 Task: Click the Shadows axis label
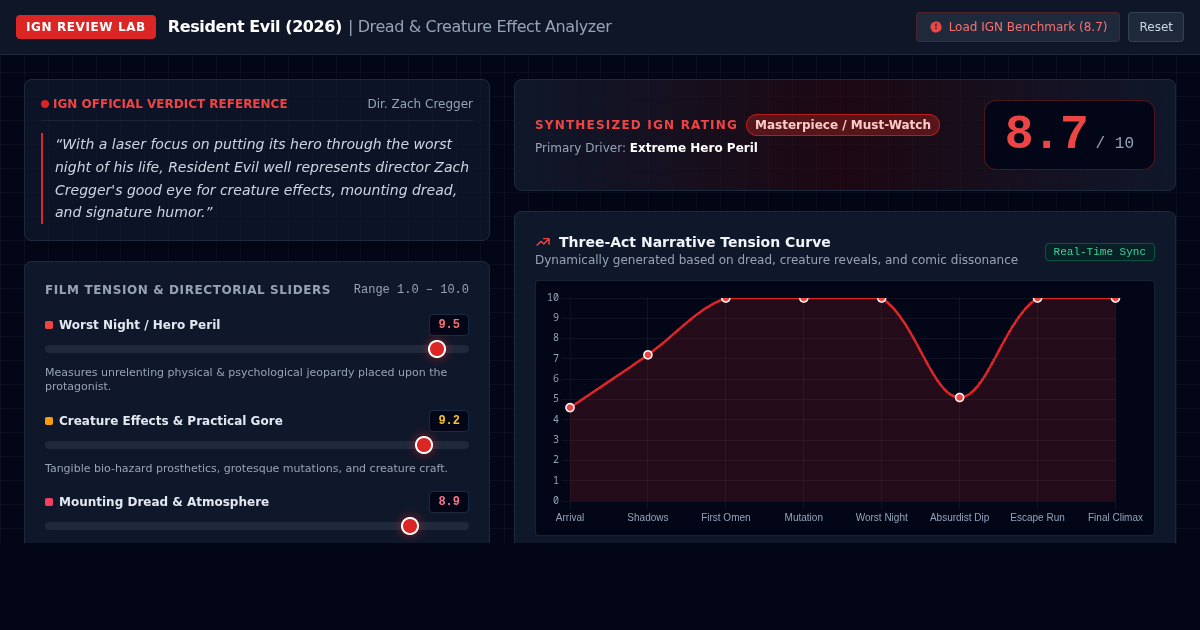(x=648, y=518)
